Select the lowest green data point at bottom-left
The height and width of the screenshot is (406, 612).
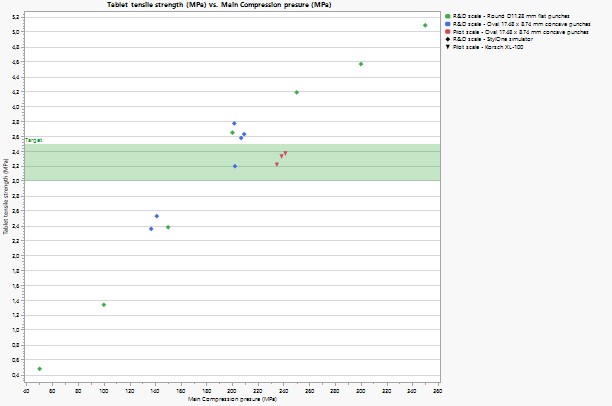pyautogui.click(x=39, y=369)
